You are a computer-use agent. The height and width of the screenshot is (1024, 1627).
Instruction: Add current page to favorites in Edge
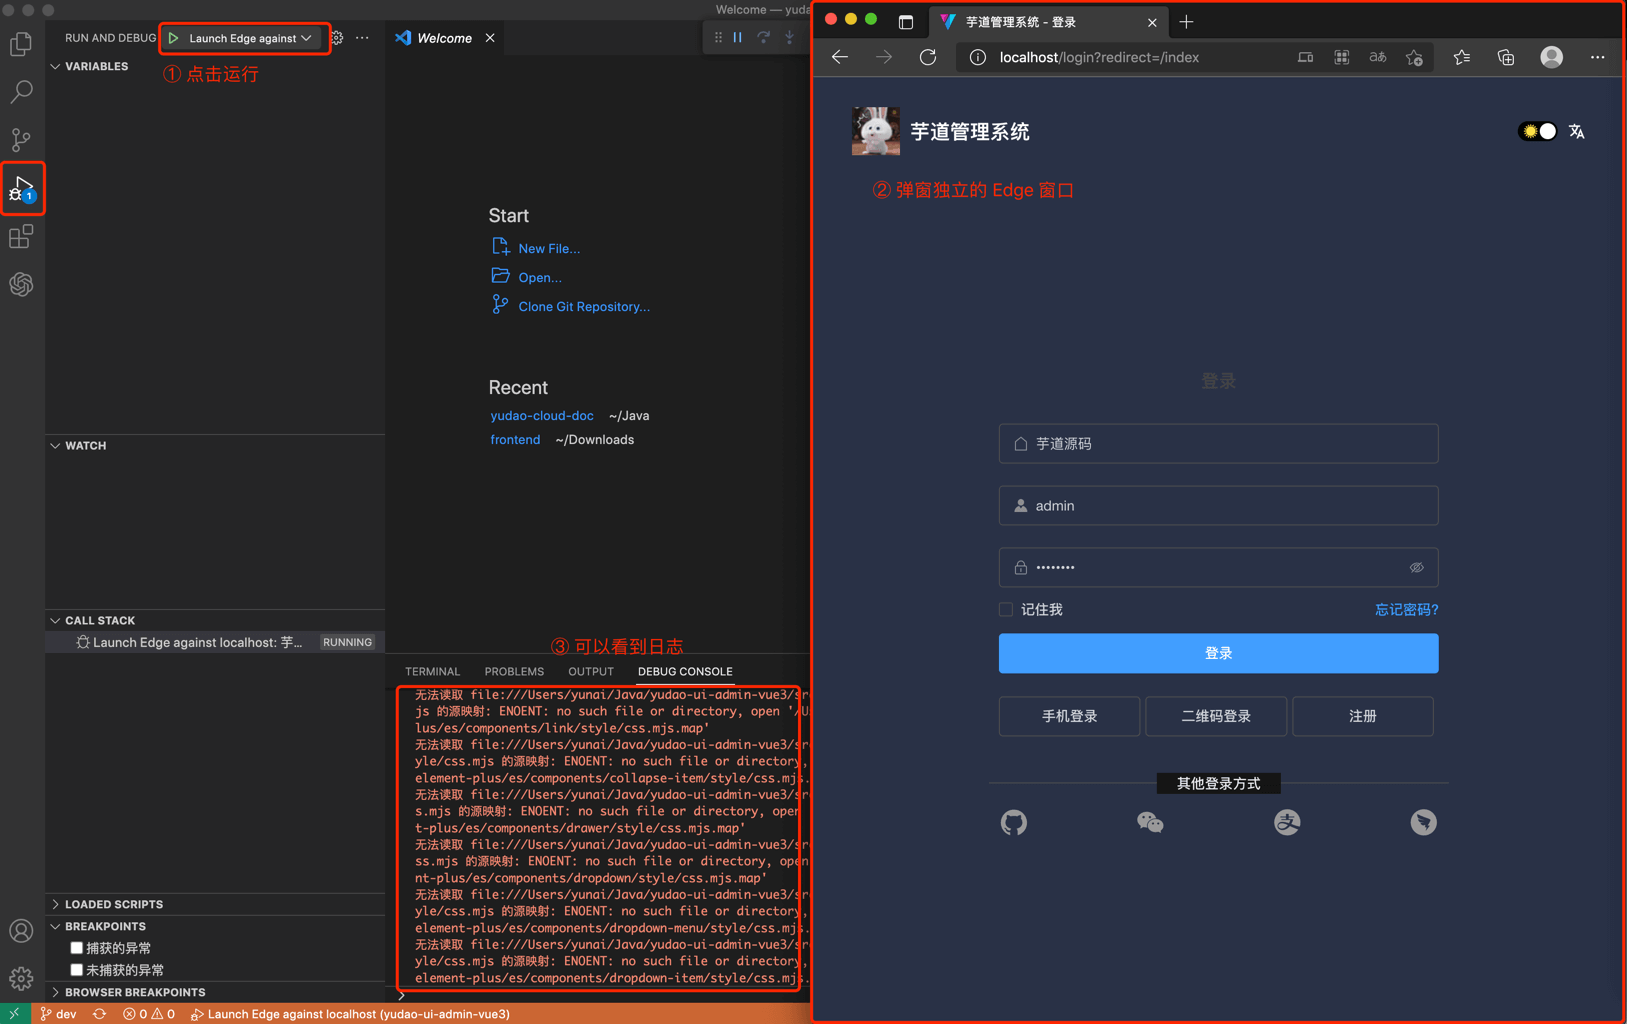(x=1414, y=57)
